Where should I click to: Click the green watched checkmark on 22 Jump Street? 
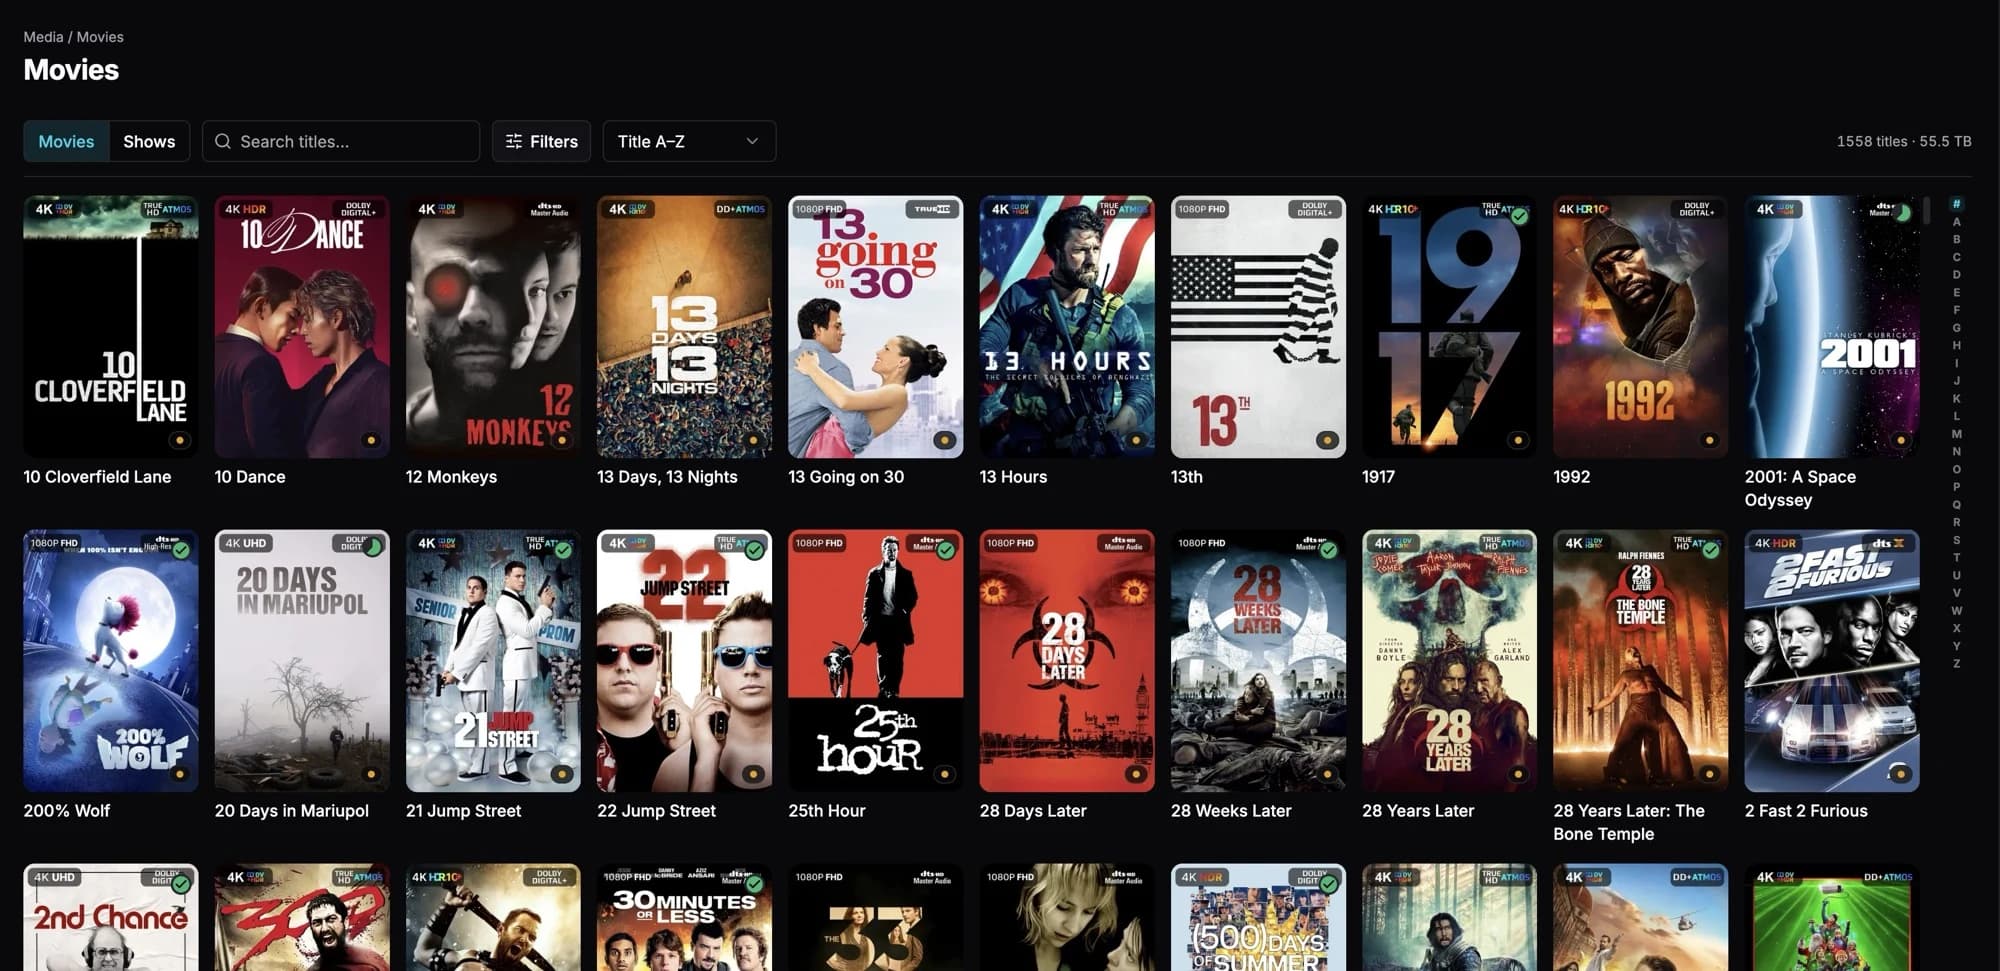coord(754,549)
